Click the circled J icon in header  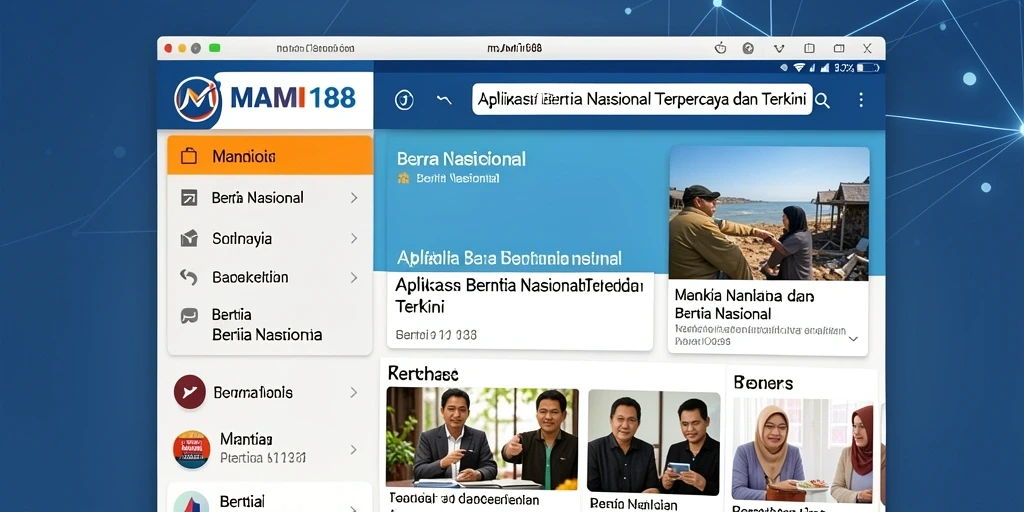point(404,100)
